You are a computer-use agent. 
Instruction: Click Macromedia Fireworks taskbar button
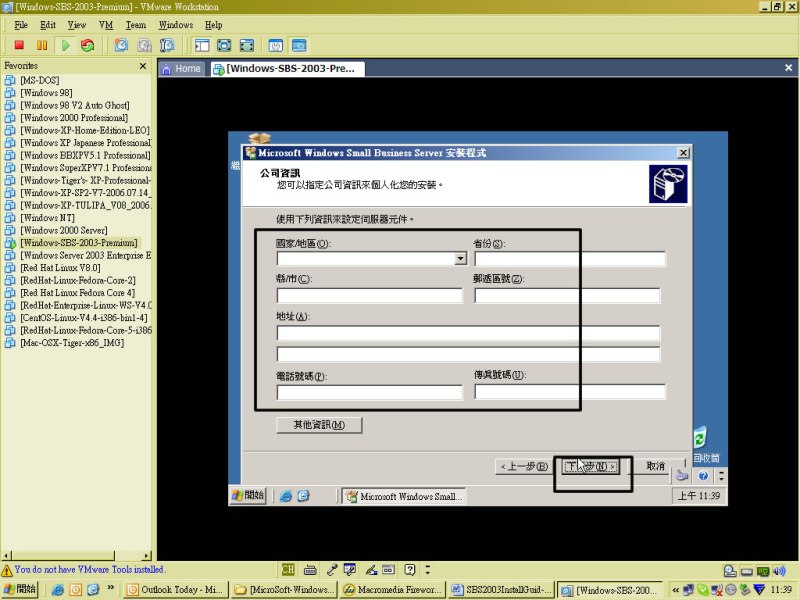point(393,590)
